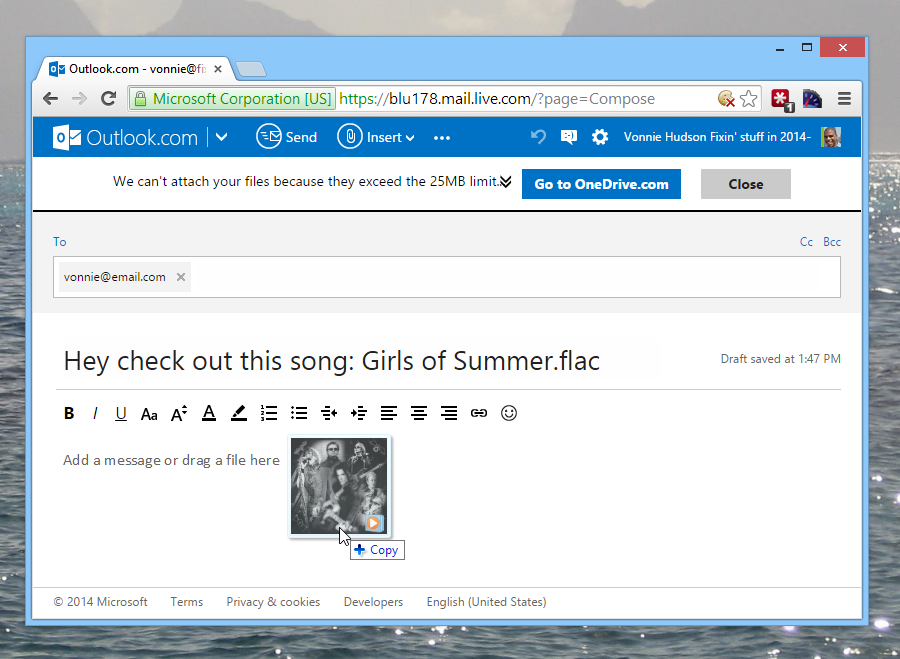Open the LastPass extension icon
The width and height of the screenshot is (900, 659).
click(x=782, y=100)
